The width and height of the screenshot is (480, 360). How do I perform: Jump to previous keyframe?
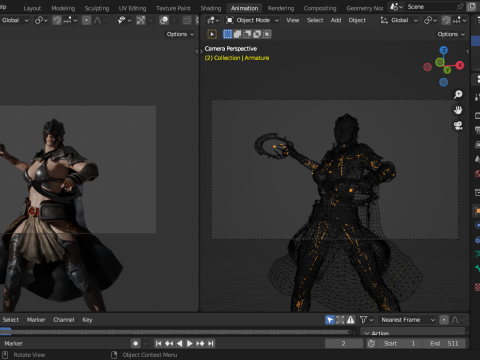(169, 343)
